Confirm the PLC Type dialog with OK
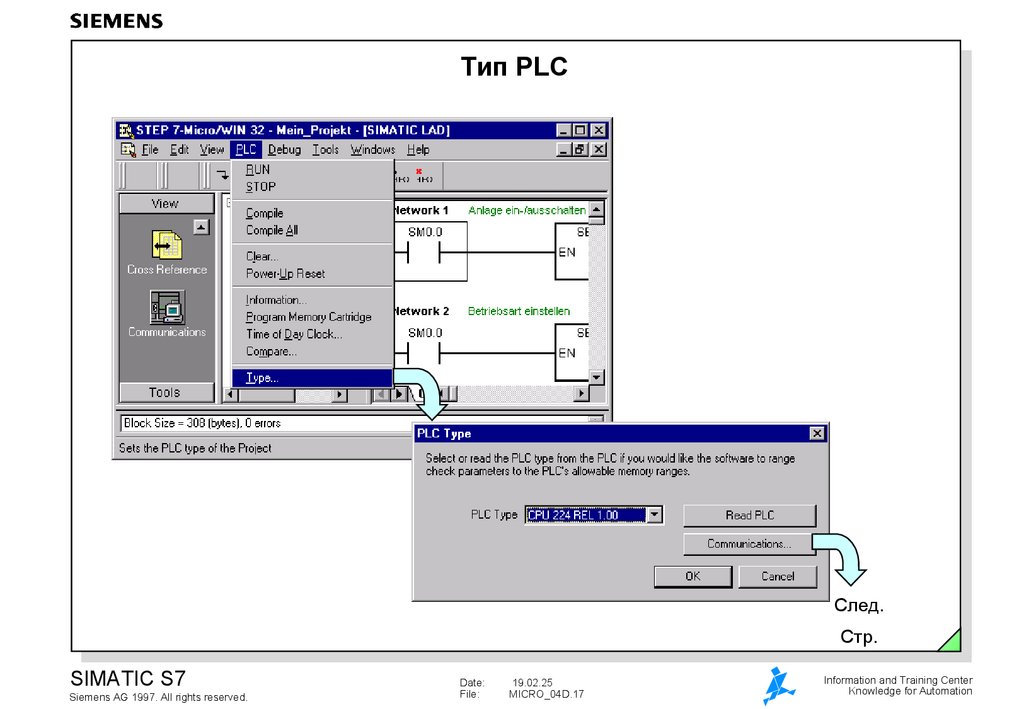This screenshot has width=1024, height=709. click(693, 576)
